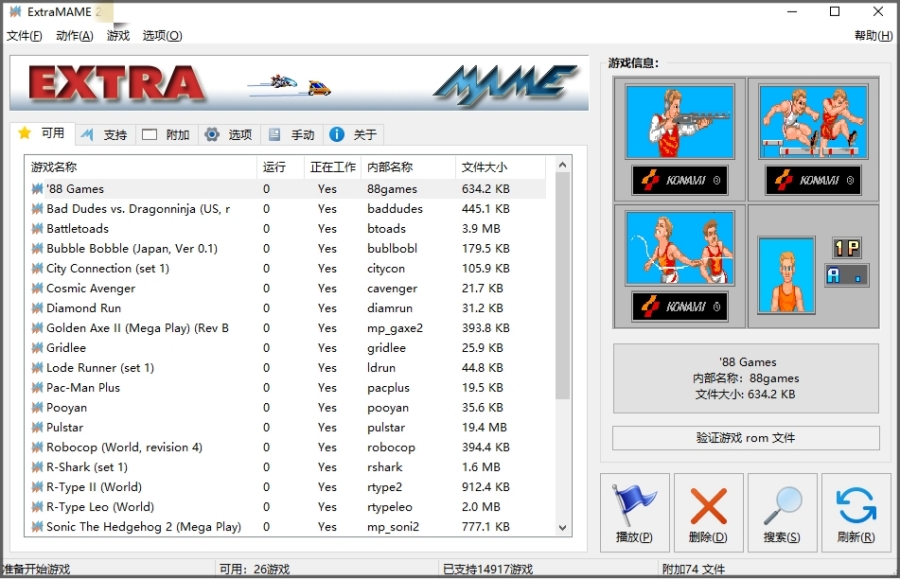
Task: Click the blue flag Play icon
Action: coord(633,505)
